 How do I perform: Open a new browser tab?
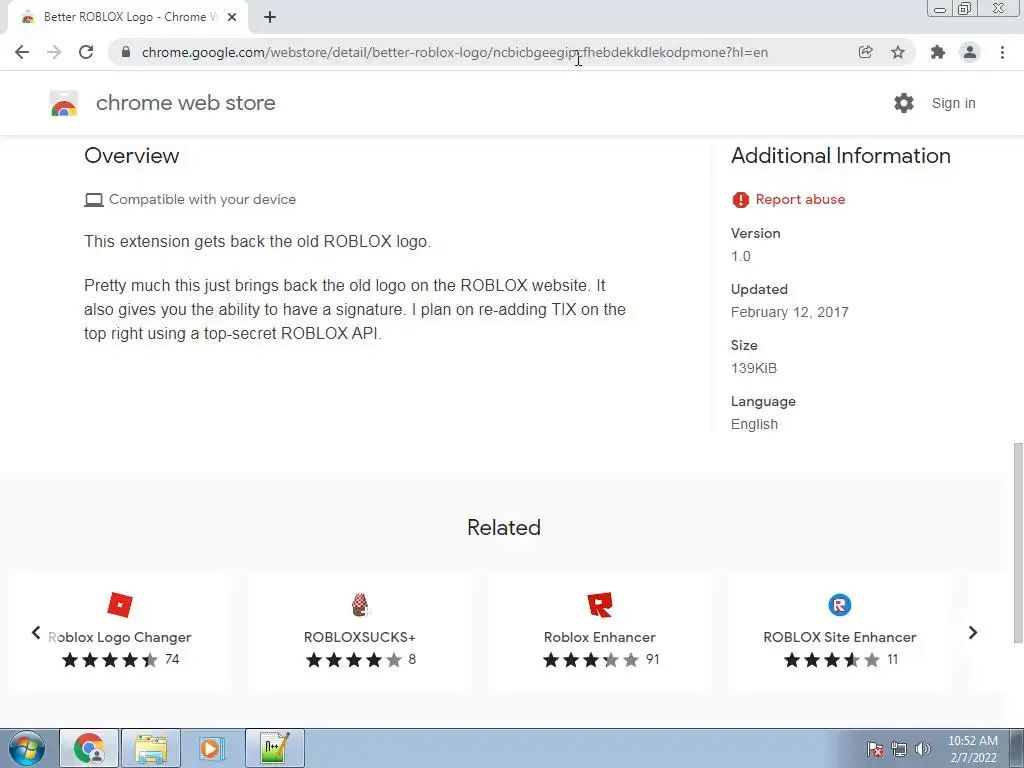click(x=270, y=17)
